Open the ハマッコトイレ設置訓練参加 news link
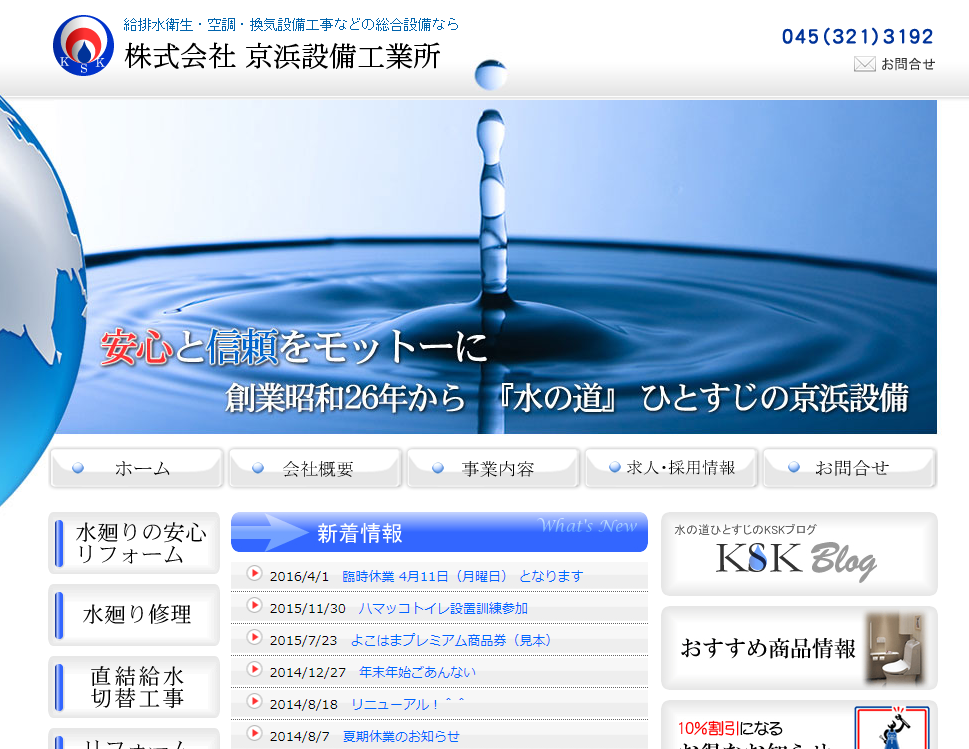Image resolution: width=969 pixels, height=749 pixels. tap(442, 609)
